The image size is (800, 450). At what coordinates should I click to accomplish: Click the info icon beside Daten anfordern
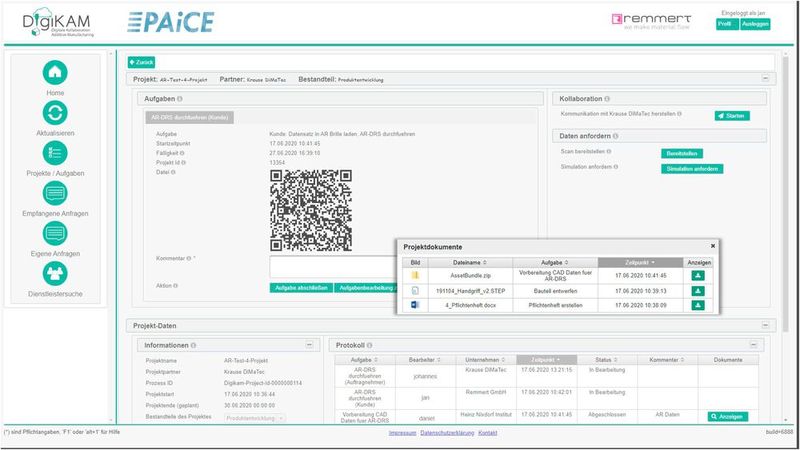click(x=615, y=136)
